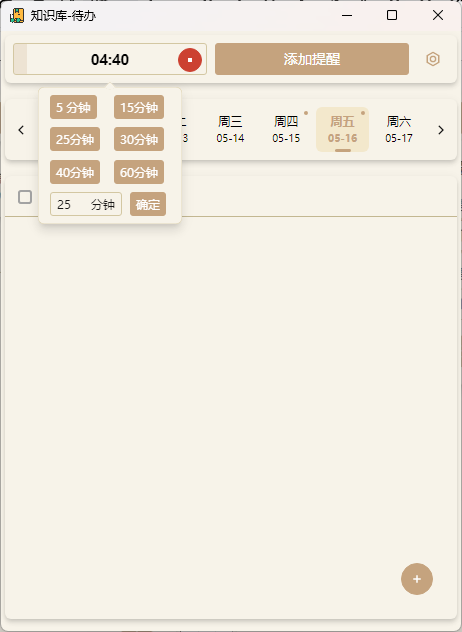The image size is (462, 632).
Task: Pick the 30分钟 timer preset
Action: pyautogui.click(x=139, y=139)
